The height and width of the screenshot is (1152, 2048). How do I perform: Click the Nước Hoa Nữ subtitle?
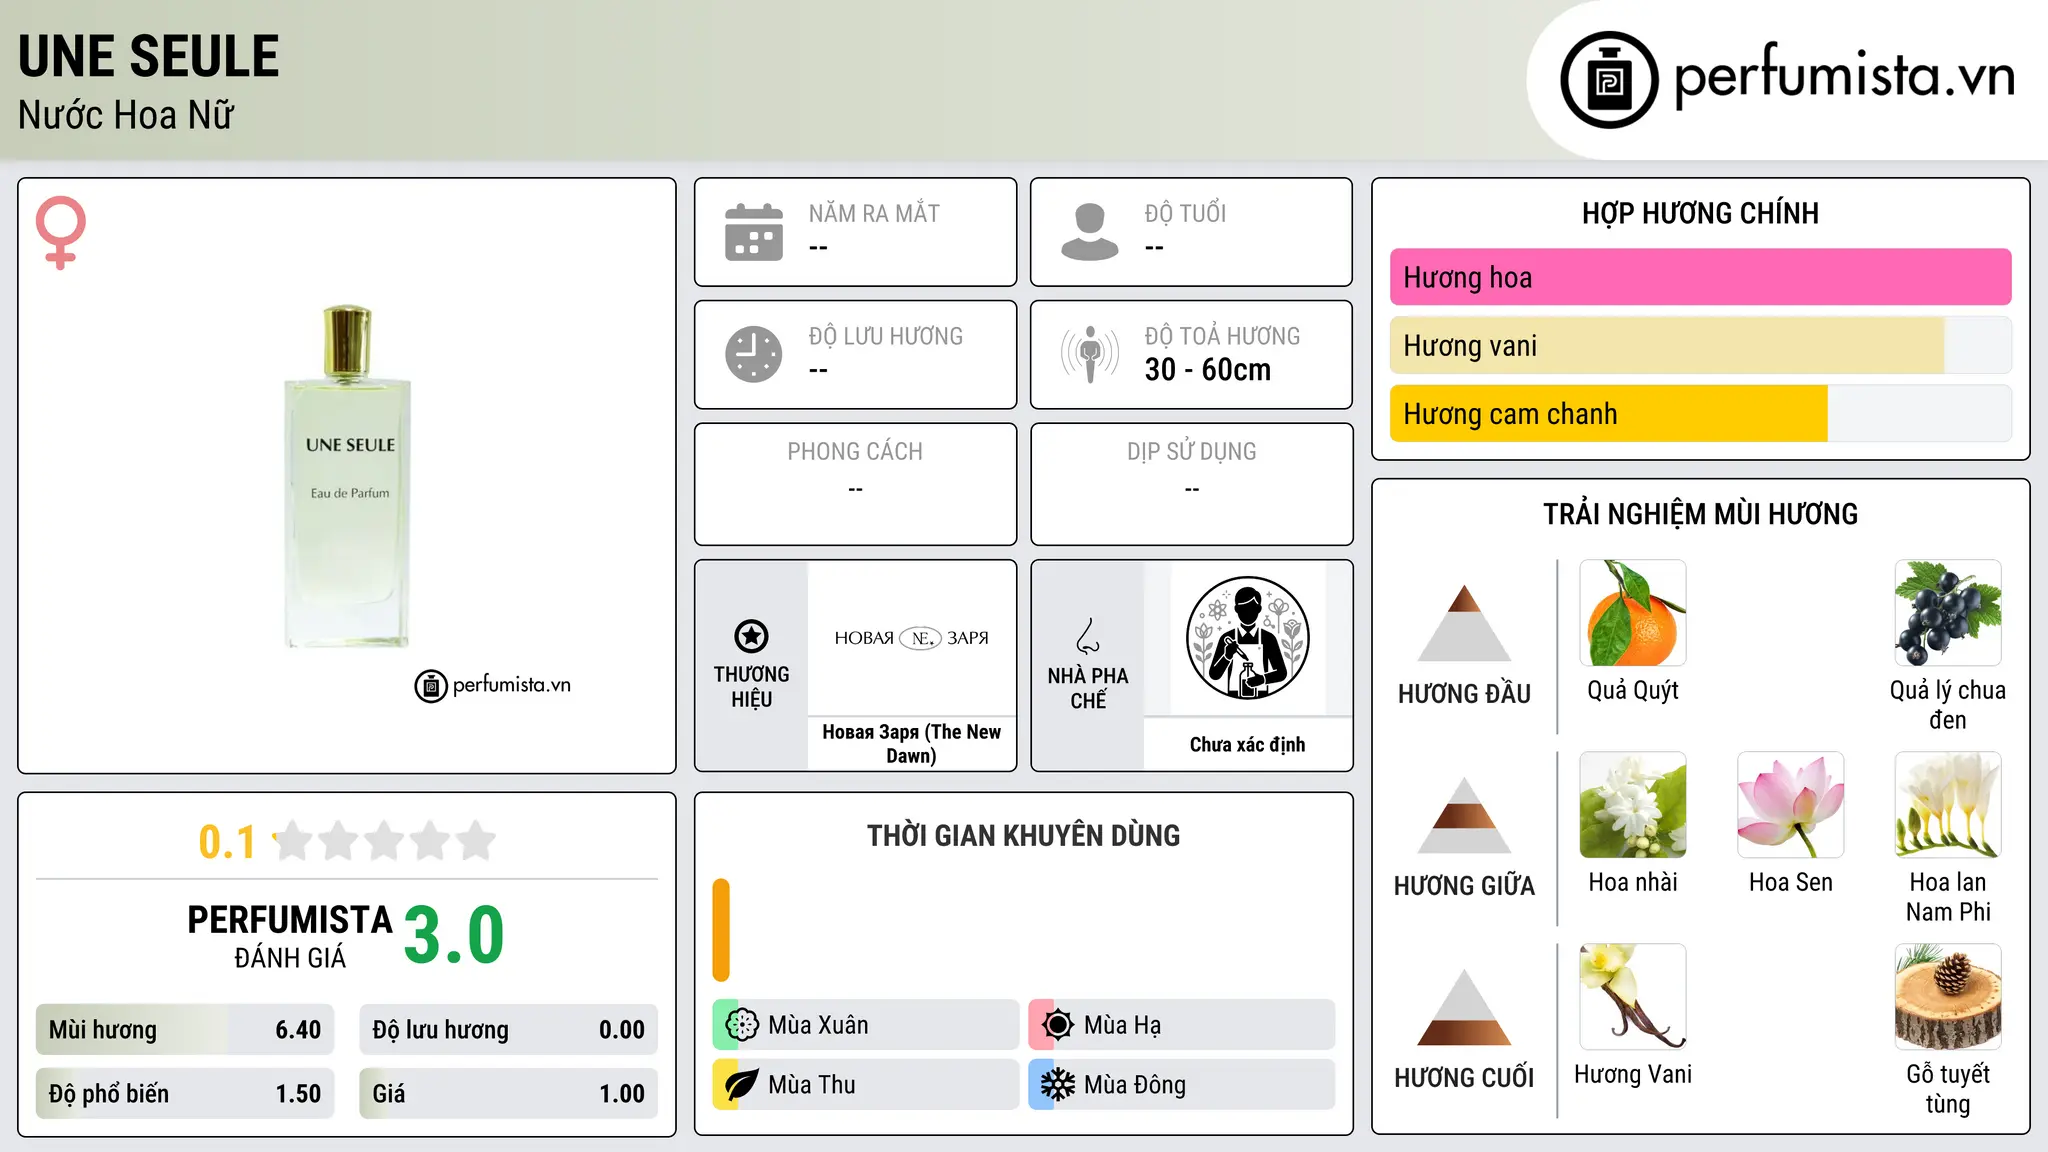pyautogui.click(x=126, y=115)
